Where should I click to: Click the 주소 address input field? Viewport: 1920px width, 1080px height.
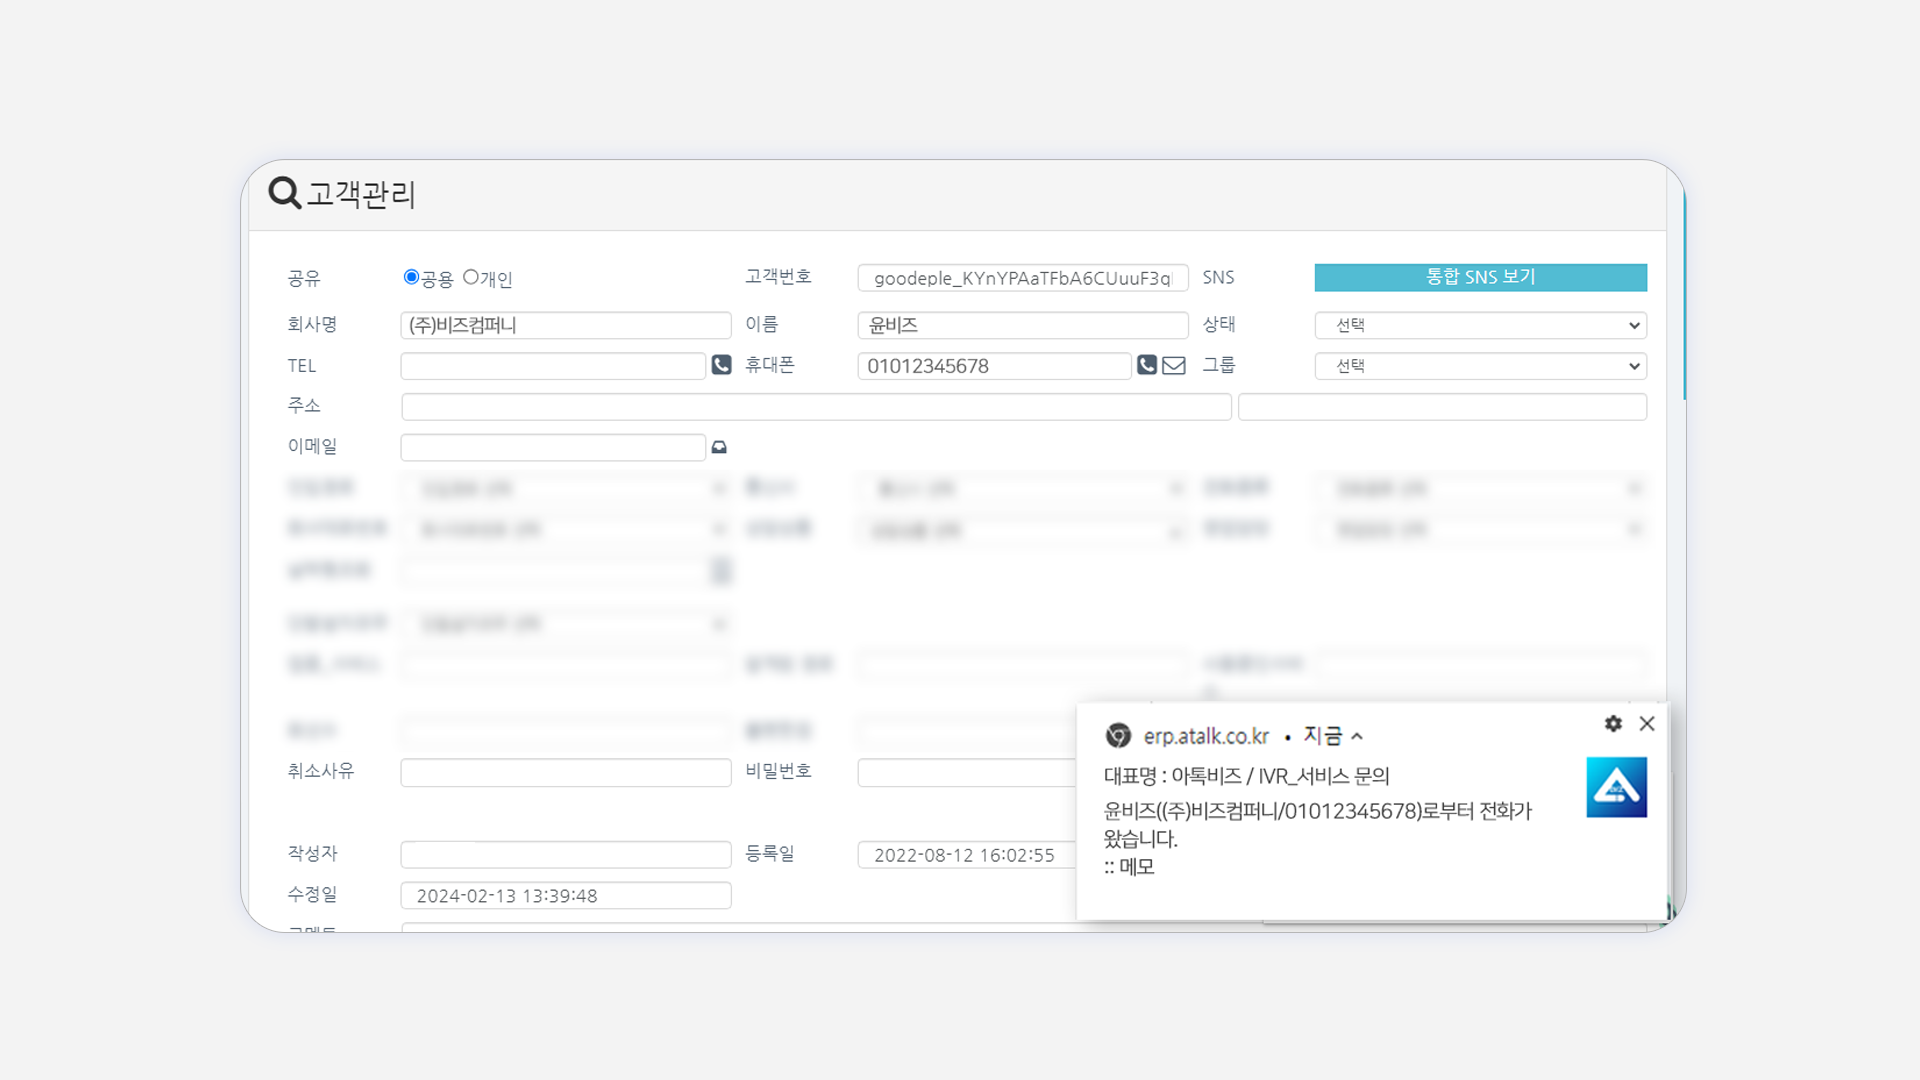pyautogui.click(x=816, y=407)
